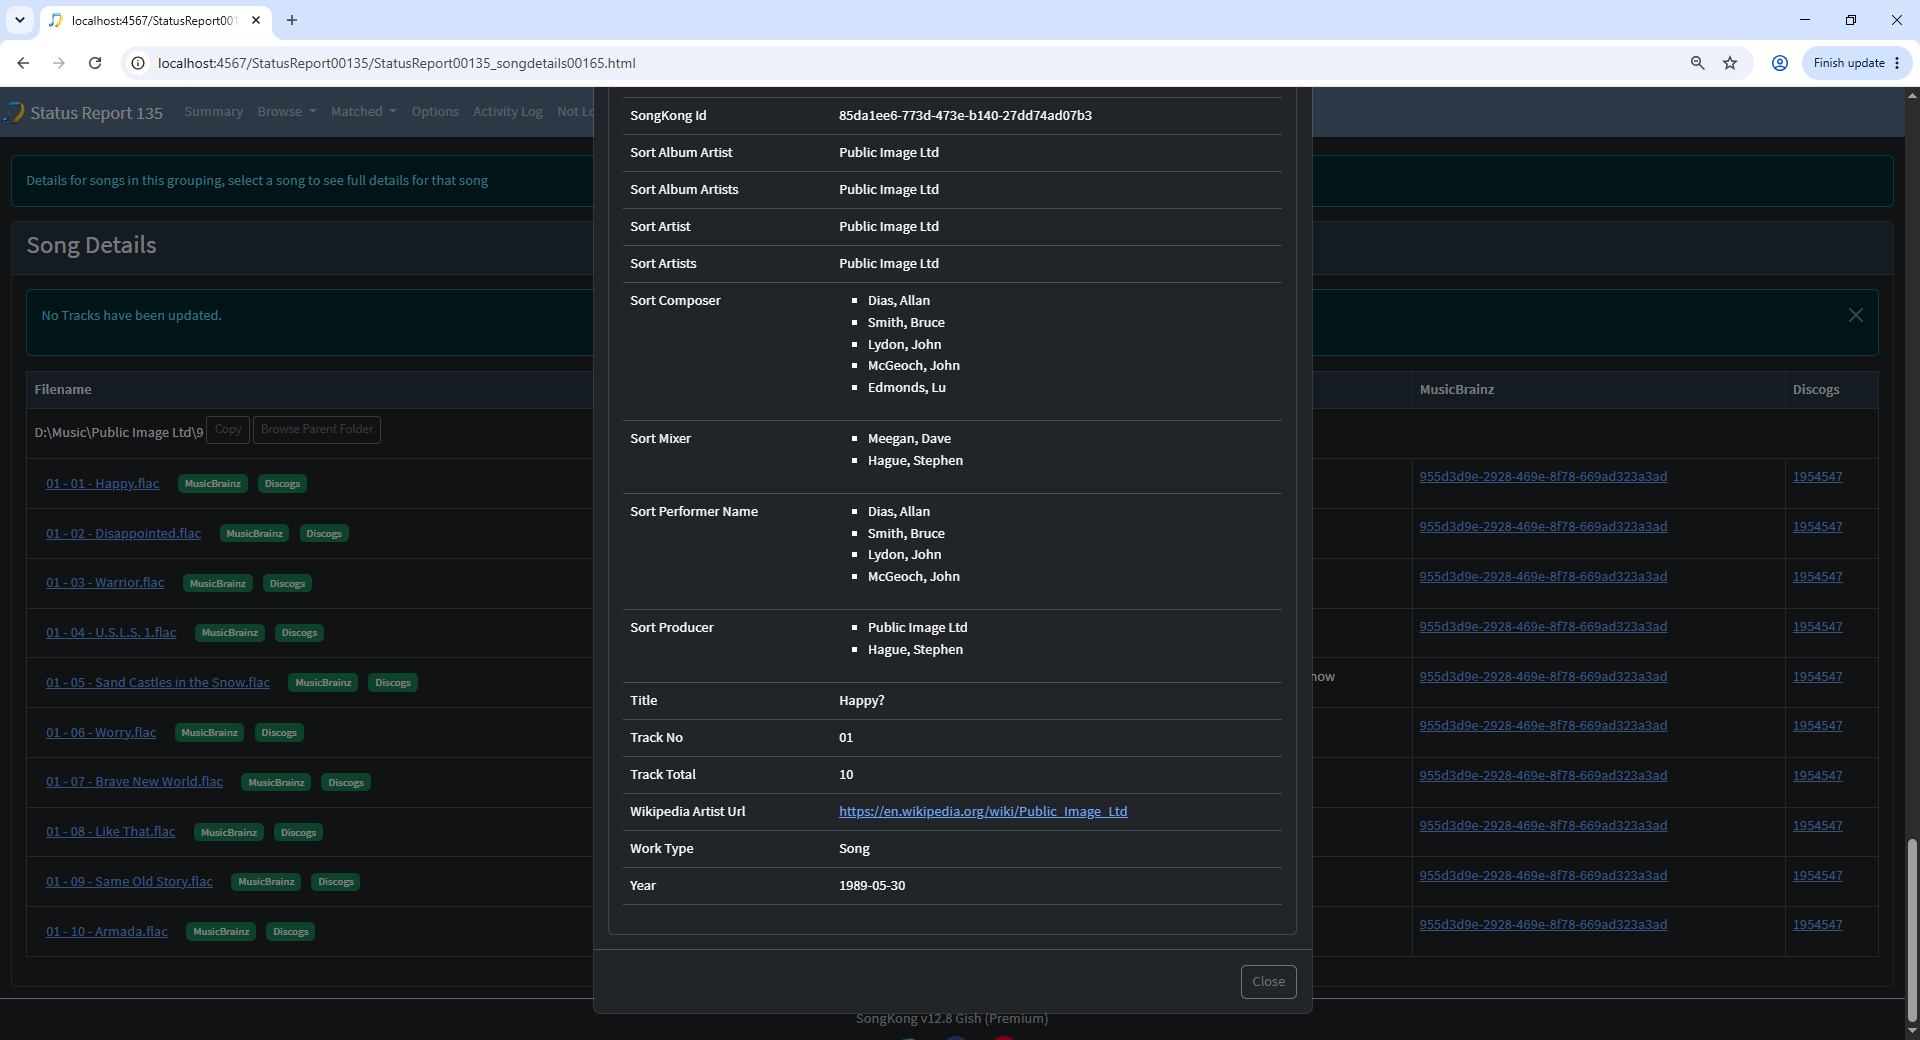Open the Chrome profile icon
The height and width of the screenshot is (1040, 1920).
click(x=1780, y=63)
